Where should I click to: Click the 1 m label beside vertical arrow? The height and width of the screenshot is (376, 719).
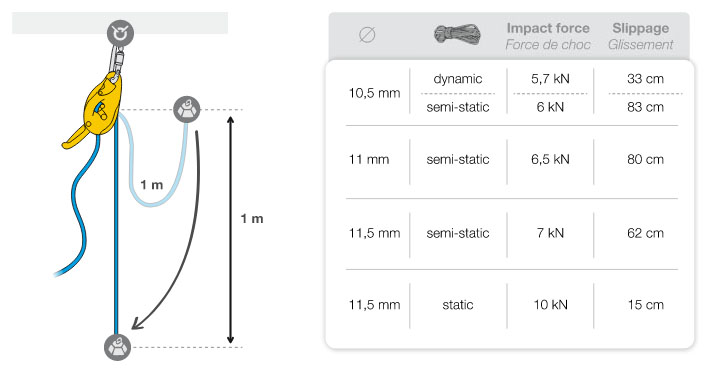point(252,219)
